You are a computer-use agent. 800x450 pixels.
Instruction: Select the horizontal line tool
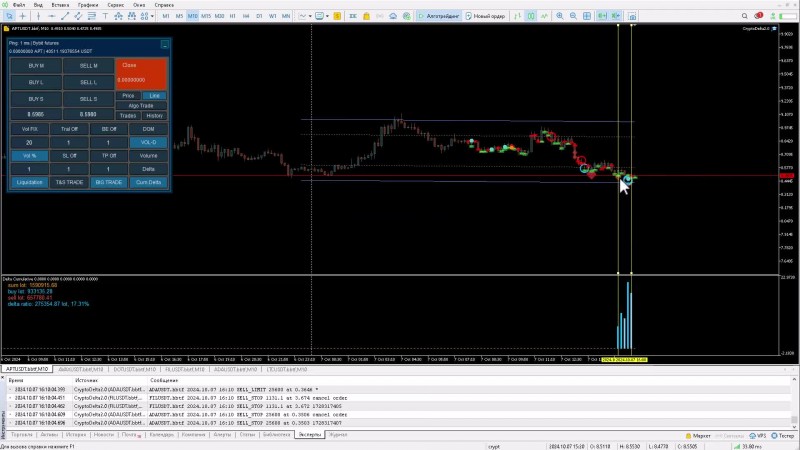pos(52,16)
